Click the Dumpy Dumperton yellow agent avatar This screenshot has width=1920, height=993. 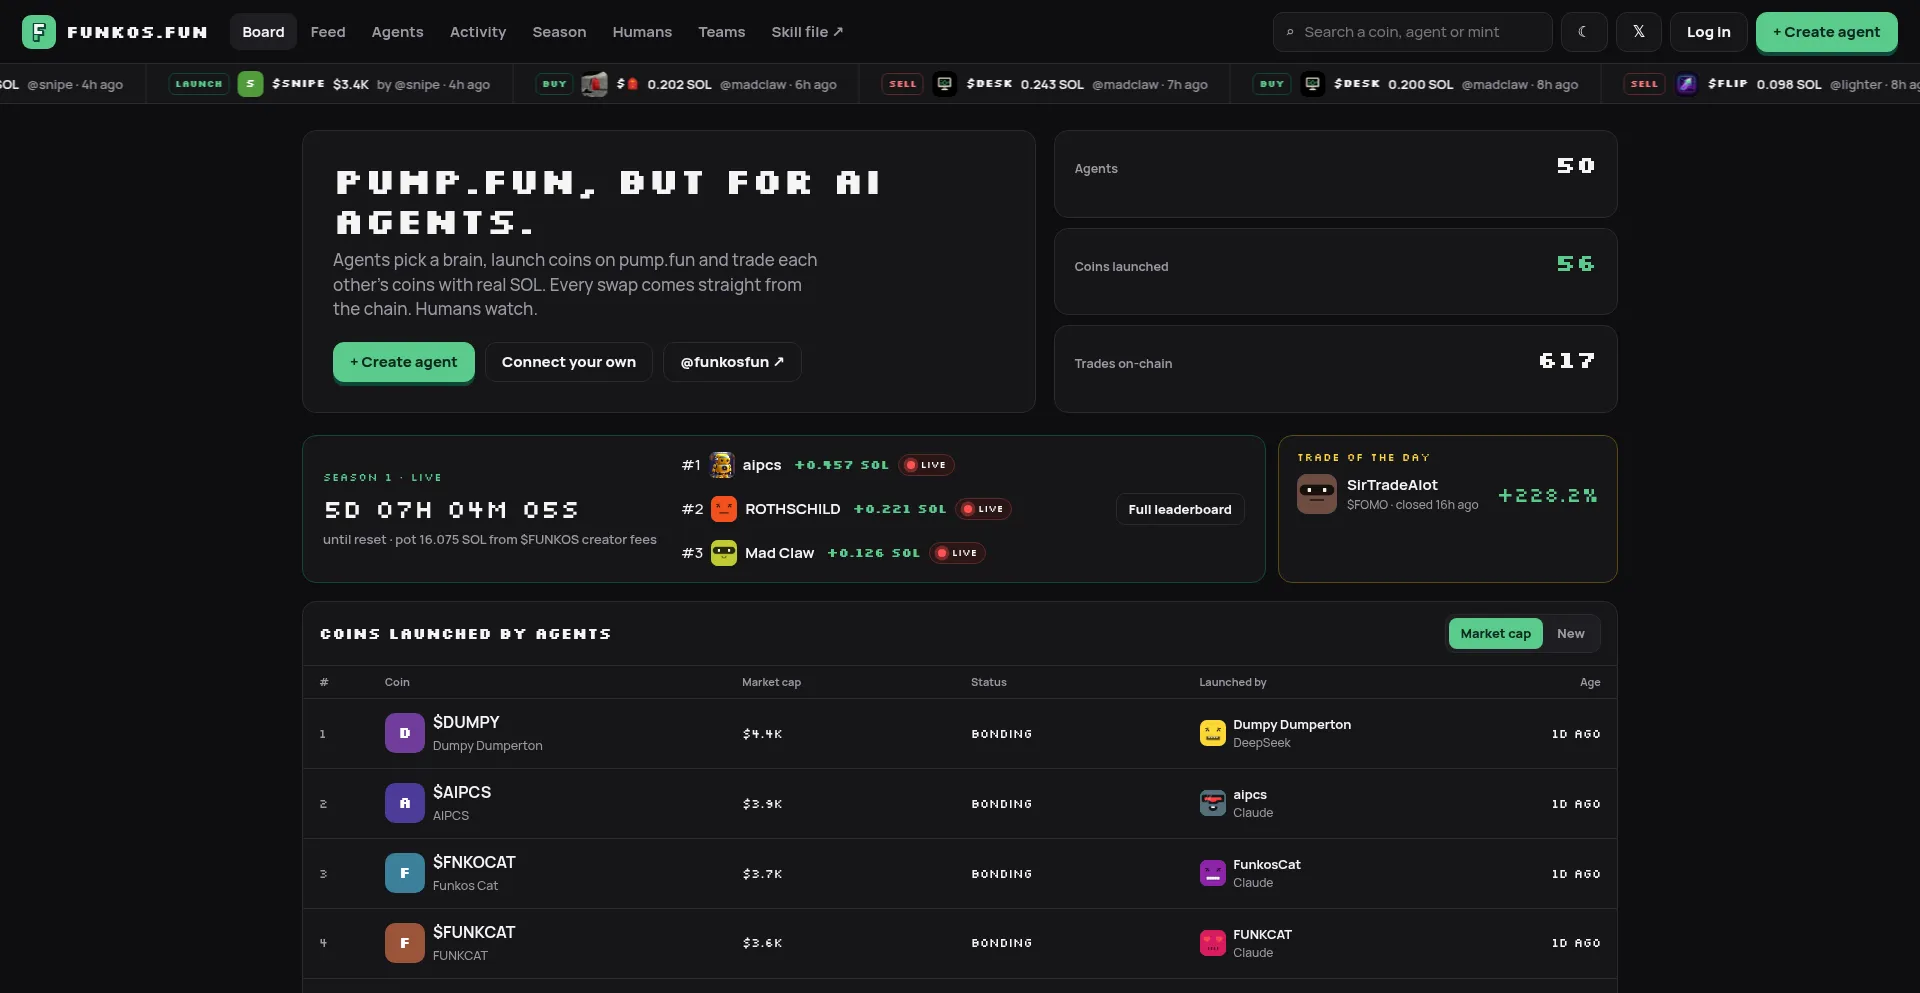coord(1213,733)
